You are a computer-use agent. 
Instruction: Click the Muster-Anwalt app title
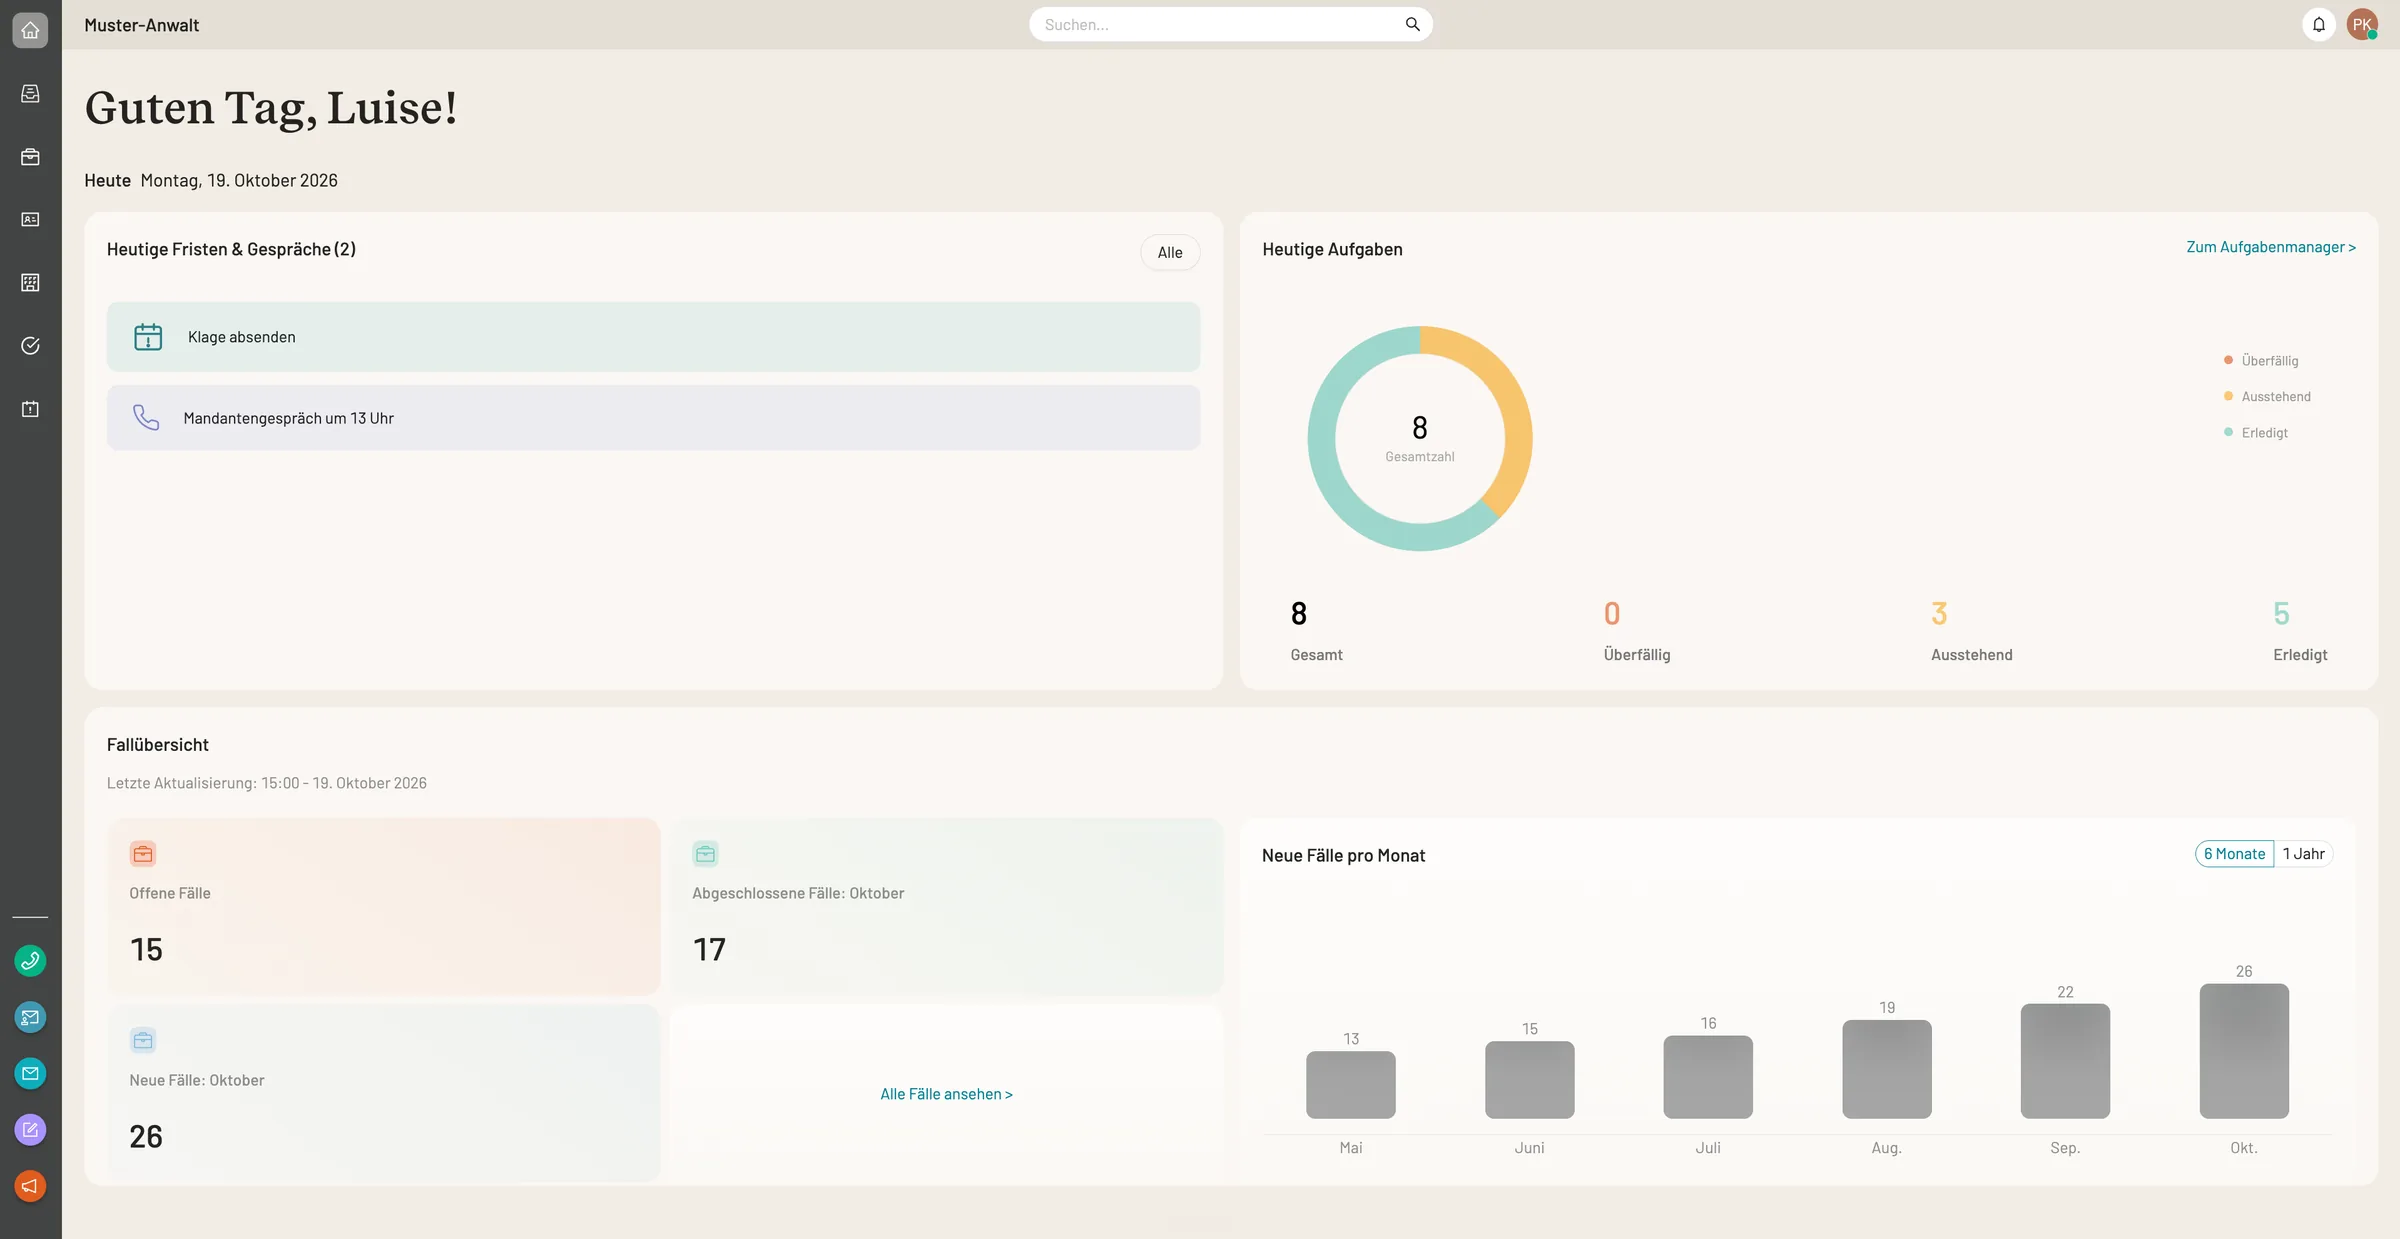(x=142, y=25)
